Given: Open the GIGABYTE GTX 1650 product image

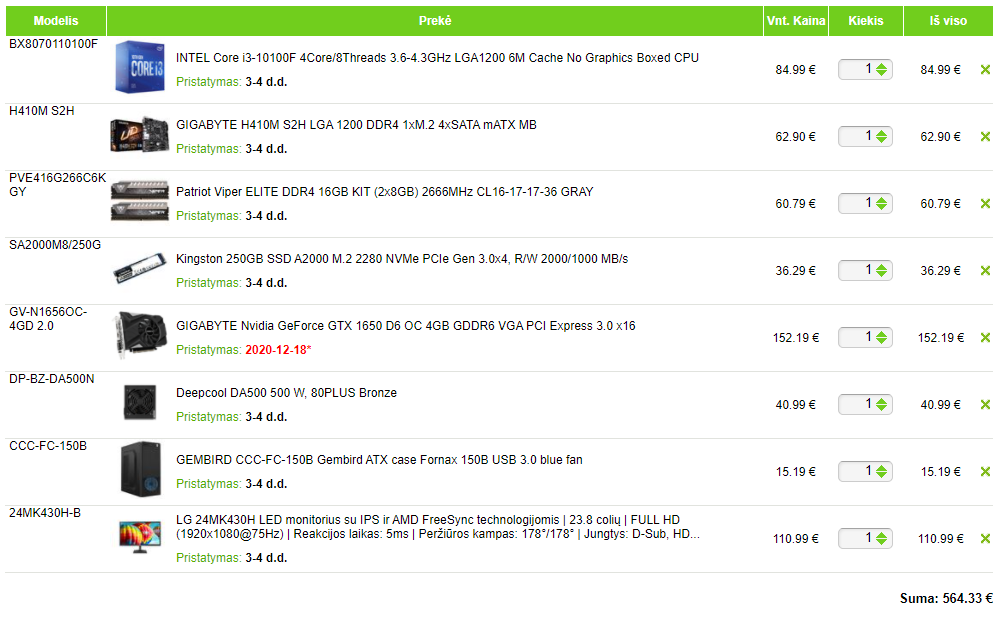Looking at the screenshot, I should tap(140, 335).
